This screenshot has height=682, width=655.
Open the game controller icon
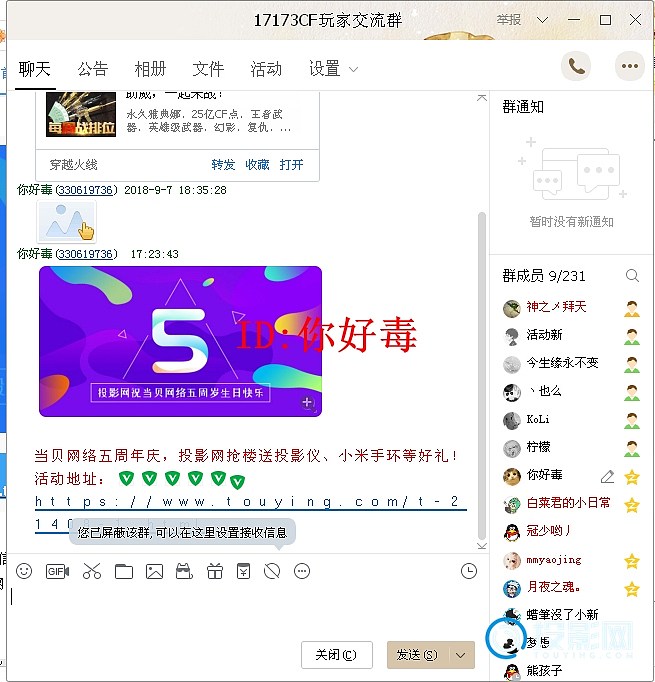pos(184,571)
